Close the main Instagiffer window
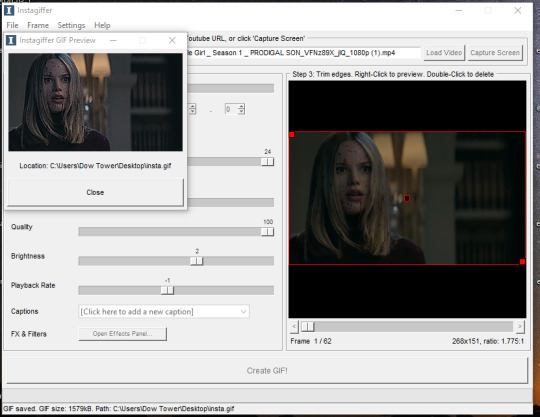This screenshot has height=417, width=540. point(518,11)
